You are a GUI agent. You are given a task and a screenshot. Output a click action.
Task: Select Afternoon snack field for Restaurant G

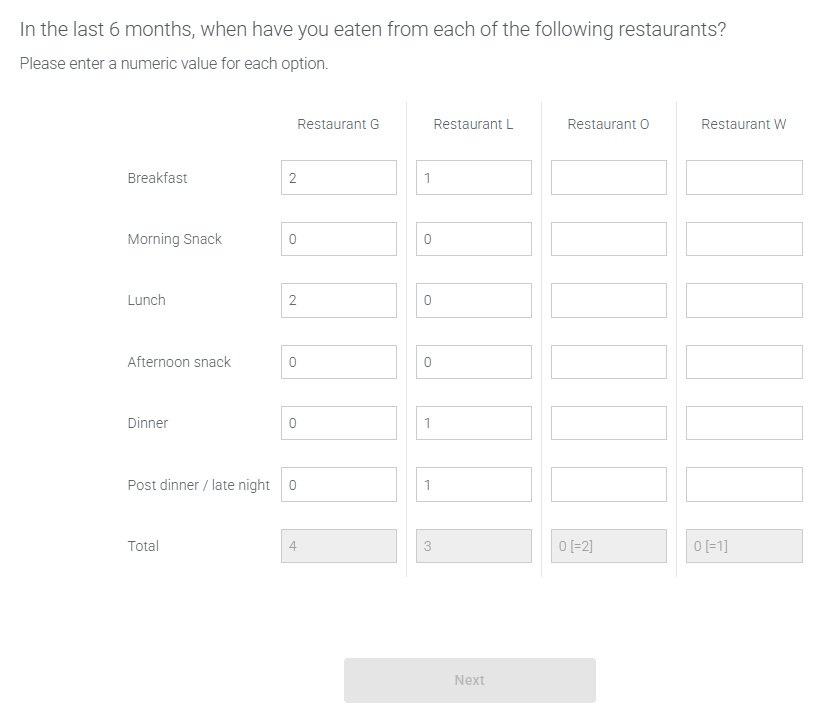tap(338, 362)
